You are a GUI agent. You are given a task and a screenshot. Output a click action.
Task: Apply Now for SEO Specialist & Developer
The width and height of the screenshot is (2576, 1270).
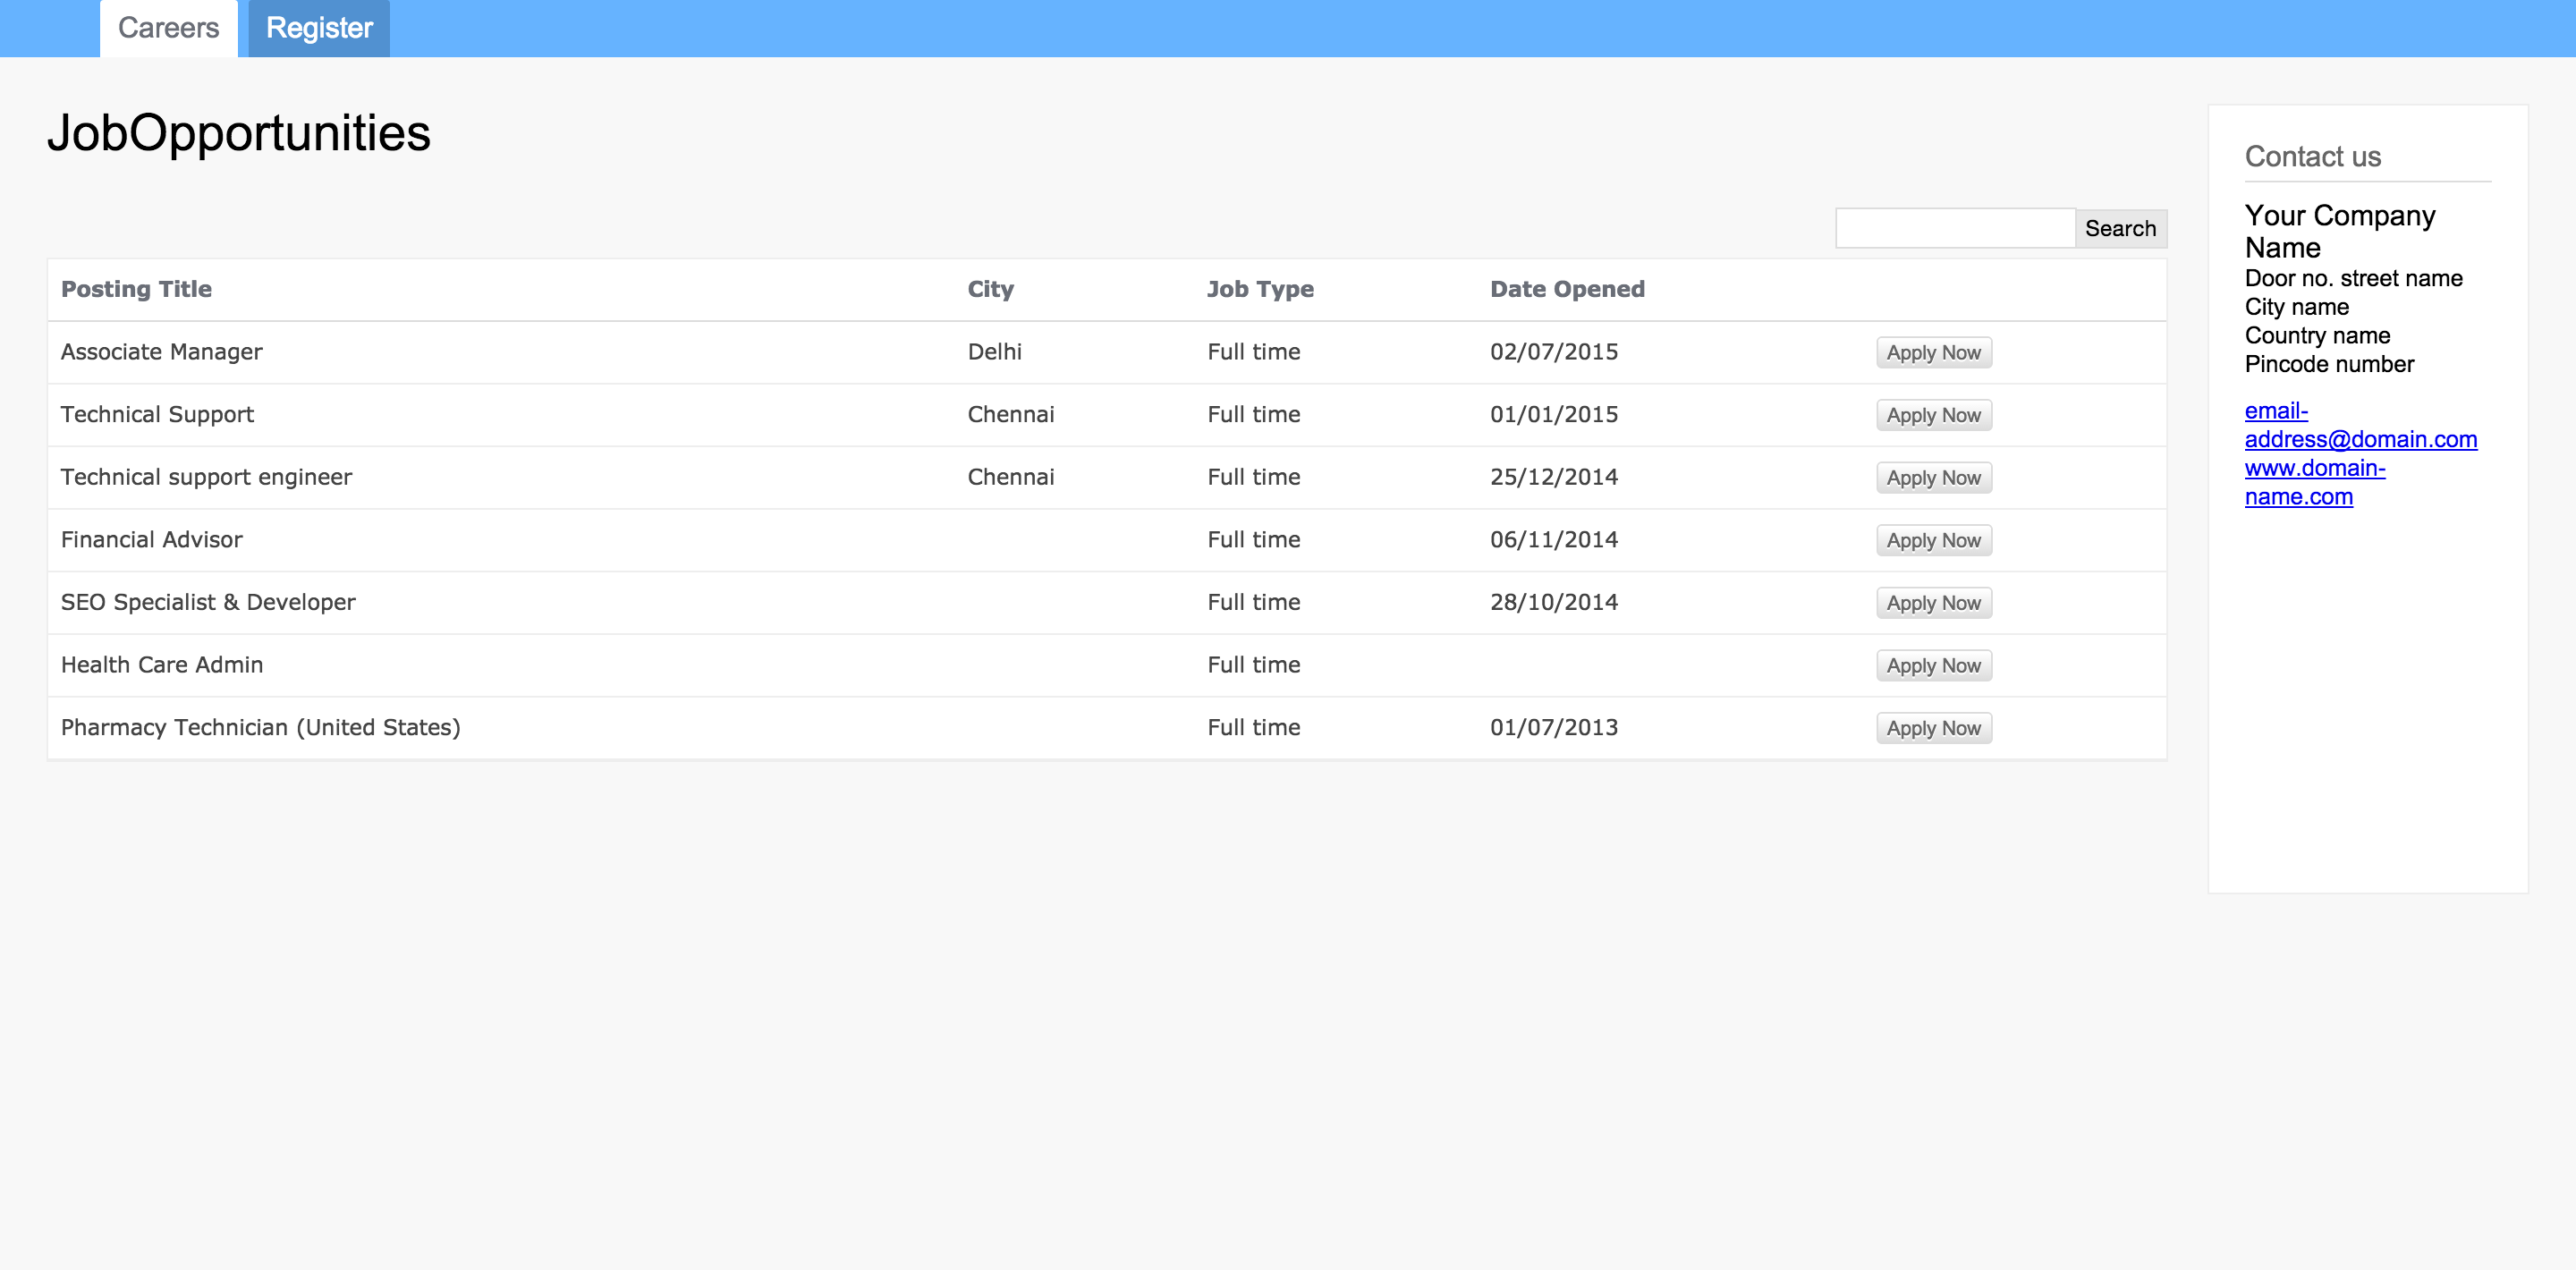[1933, 603]
